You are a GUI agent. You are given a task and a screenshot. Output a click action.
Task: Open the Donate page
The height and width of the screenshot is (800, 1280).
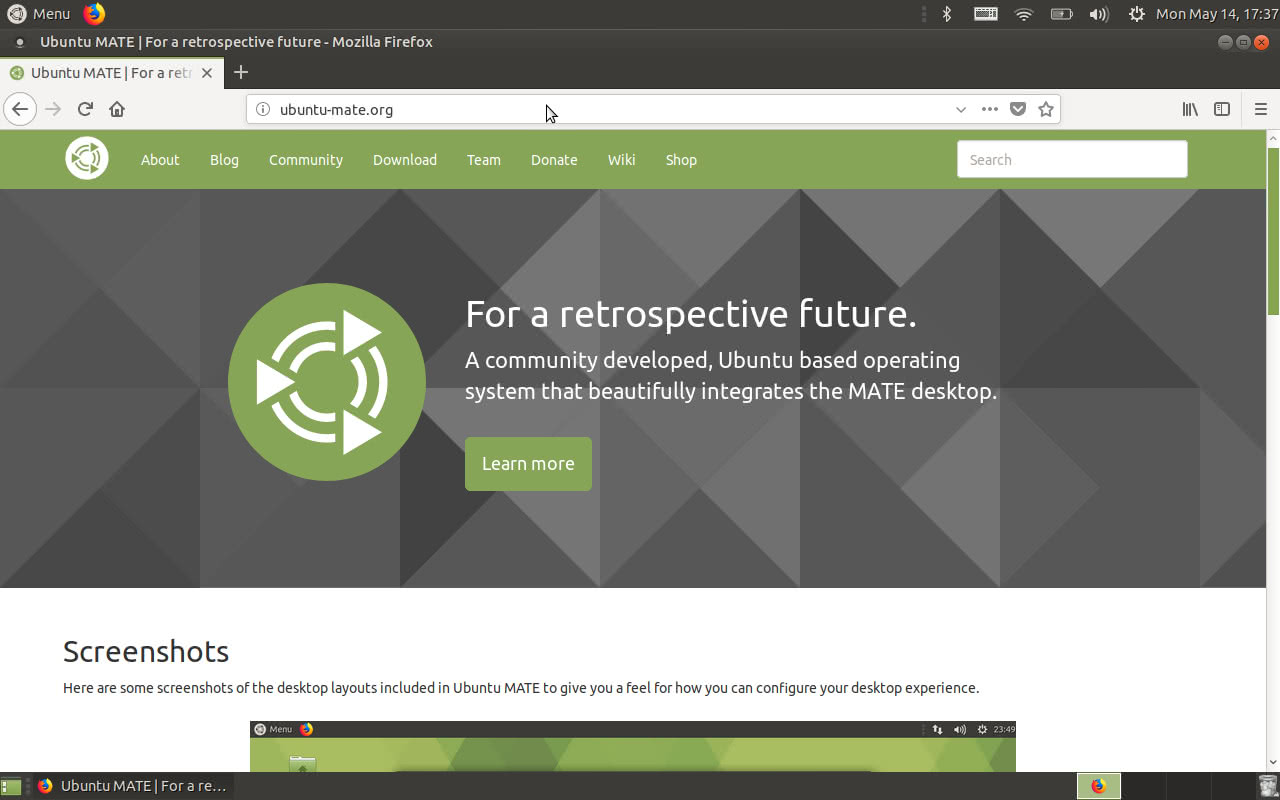pos(554,159)
